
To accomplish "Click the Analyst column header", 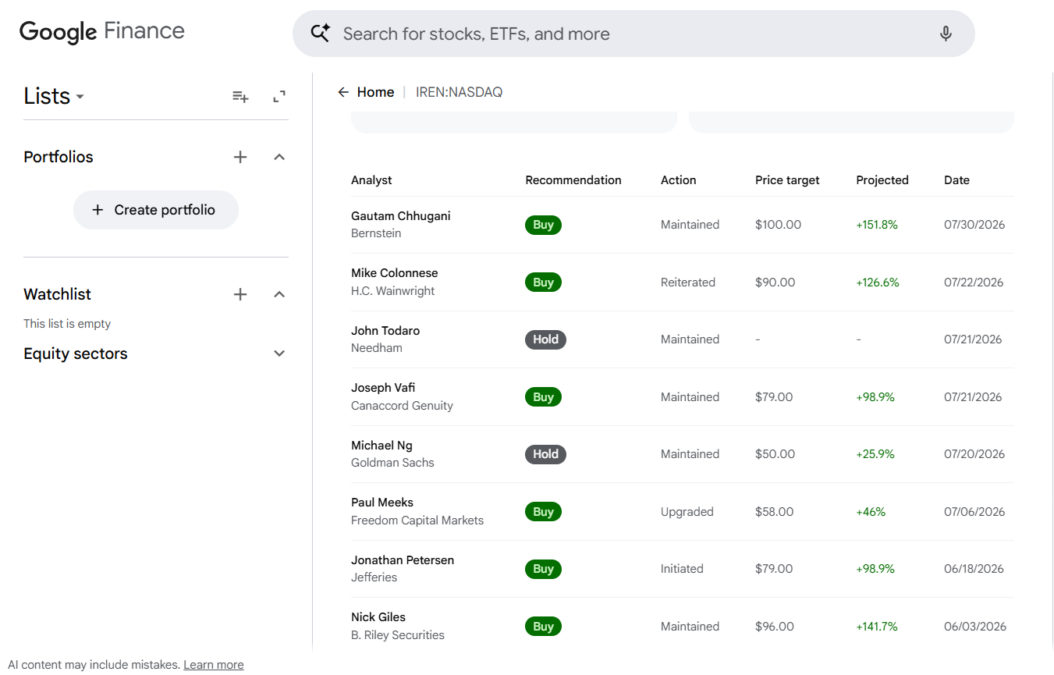I will click(x=371, y=180).
